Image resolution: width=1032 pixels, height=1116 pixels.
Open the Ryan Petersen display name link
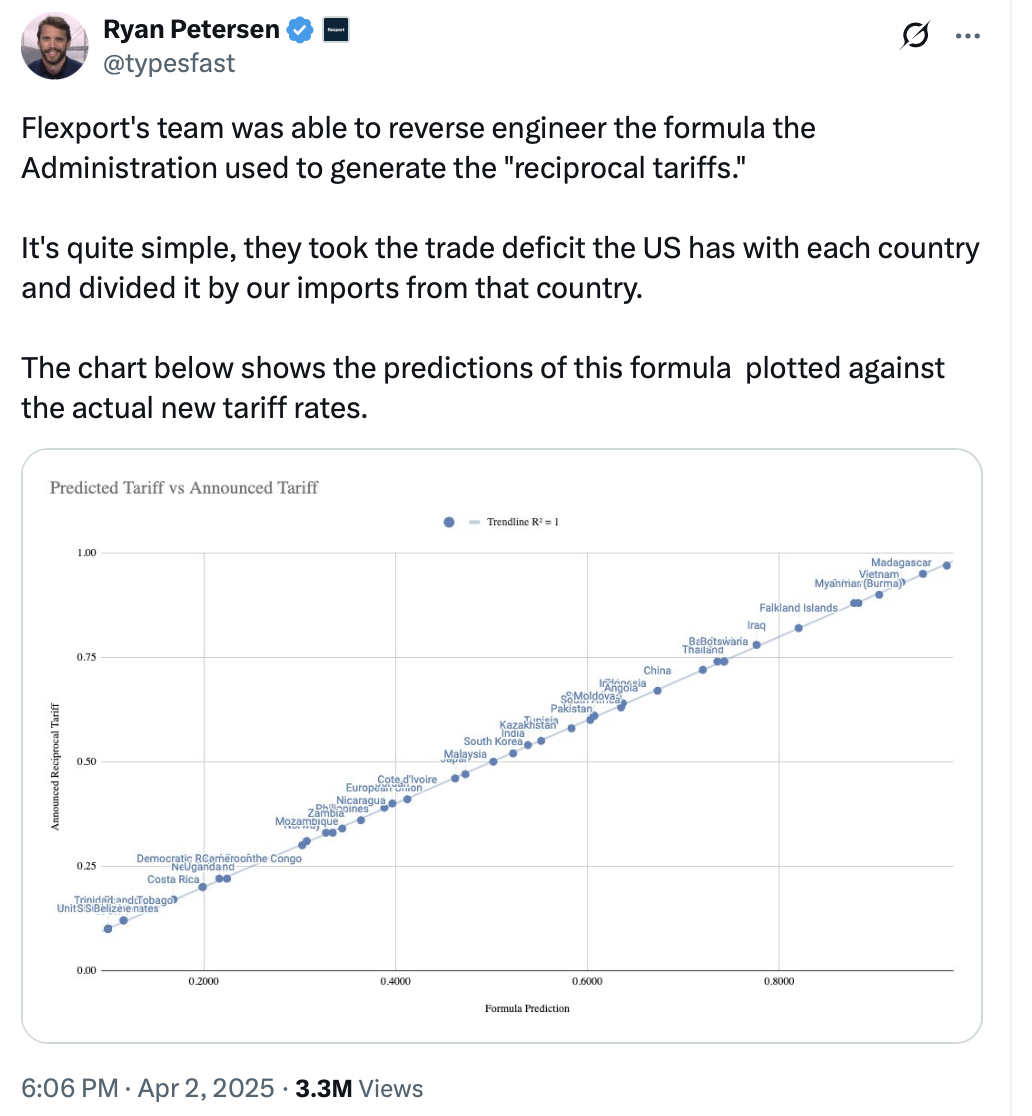point(192,30)
